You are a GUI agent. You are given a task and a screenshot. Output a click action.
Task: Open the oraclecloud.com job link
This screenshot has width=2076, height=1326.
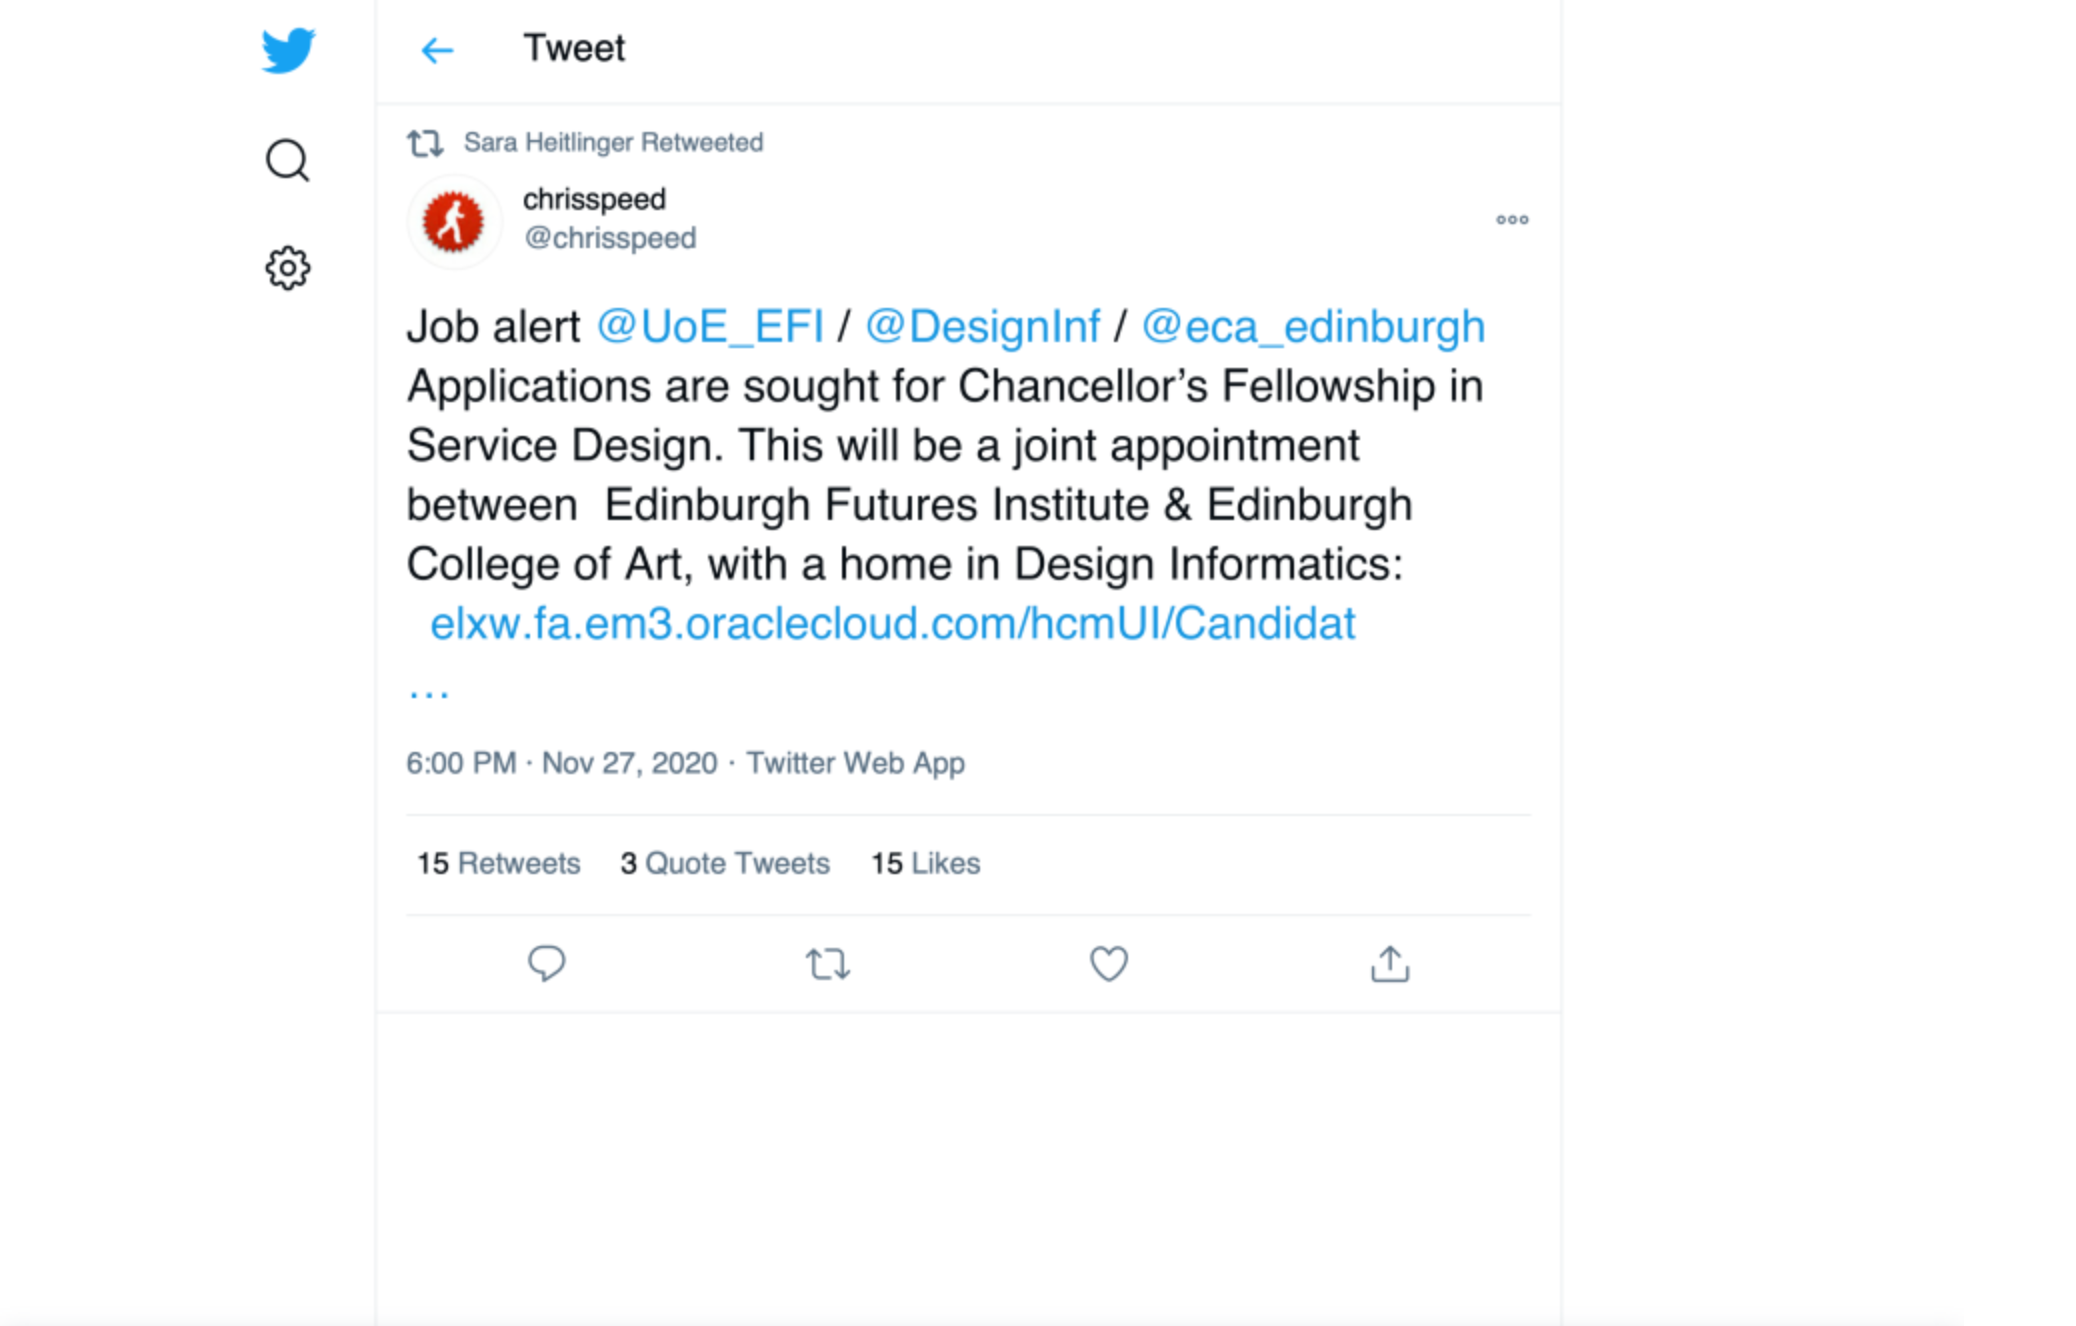(x=893, y=622)
